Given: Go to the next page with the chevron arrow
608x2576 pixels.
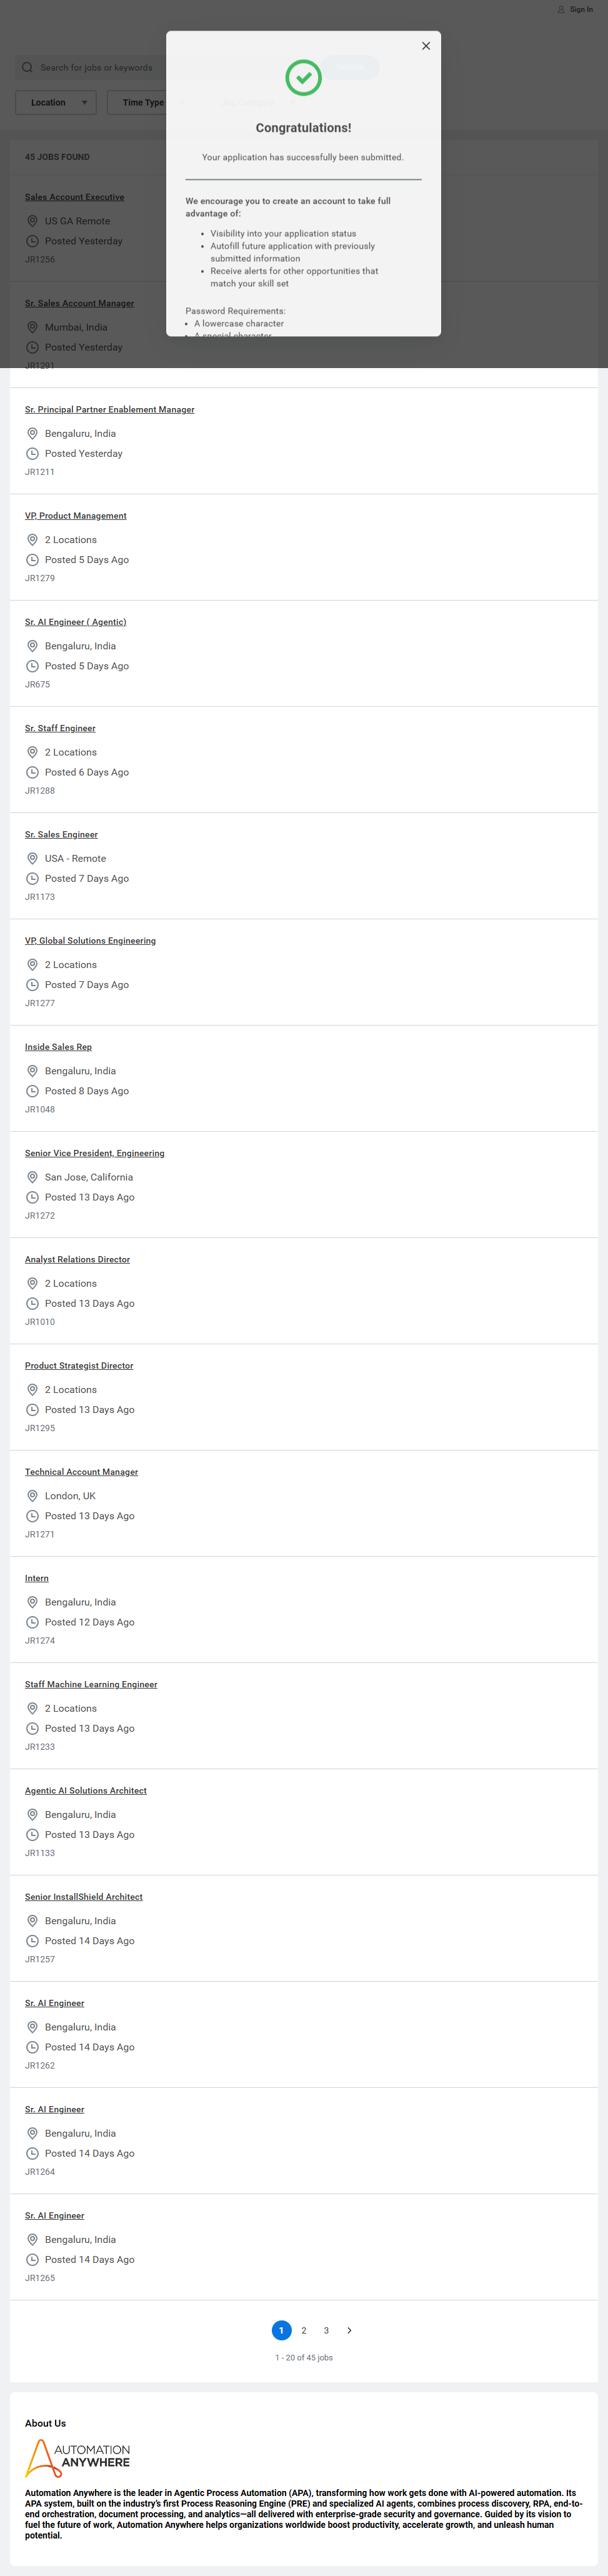Looking at the screenshot, I should pos(349,2330).
